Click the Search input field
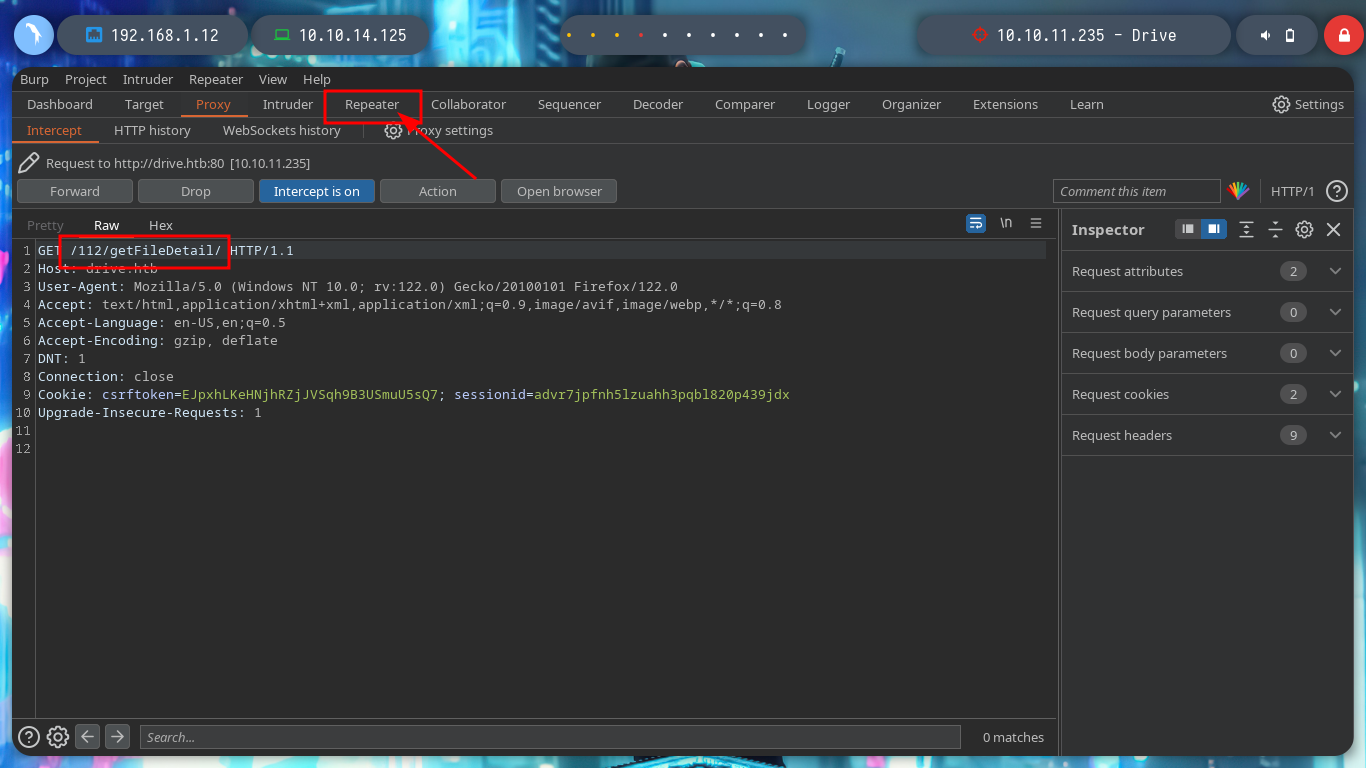The image size is (1366, 768). point(550,737)
